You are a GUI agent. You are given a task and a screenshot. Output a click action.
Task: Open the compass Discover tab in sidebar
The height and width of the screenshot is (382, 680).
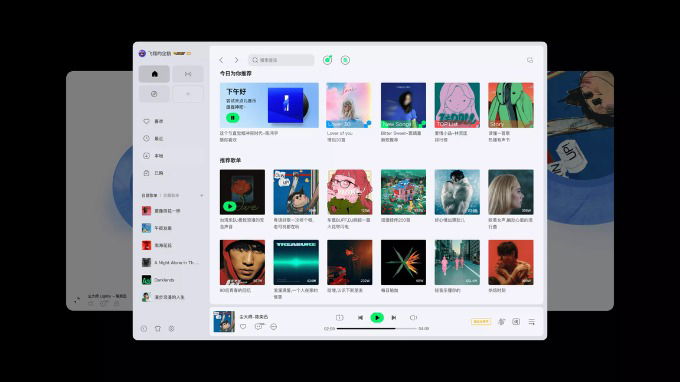(x=154, y=94)
